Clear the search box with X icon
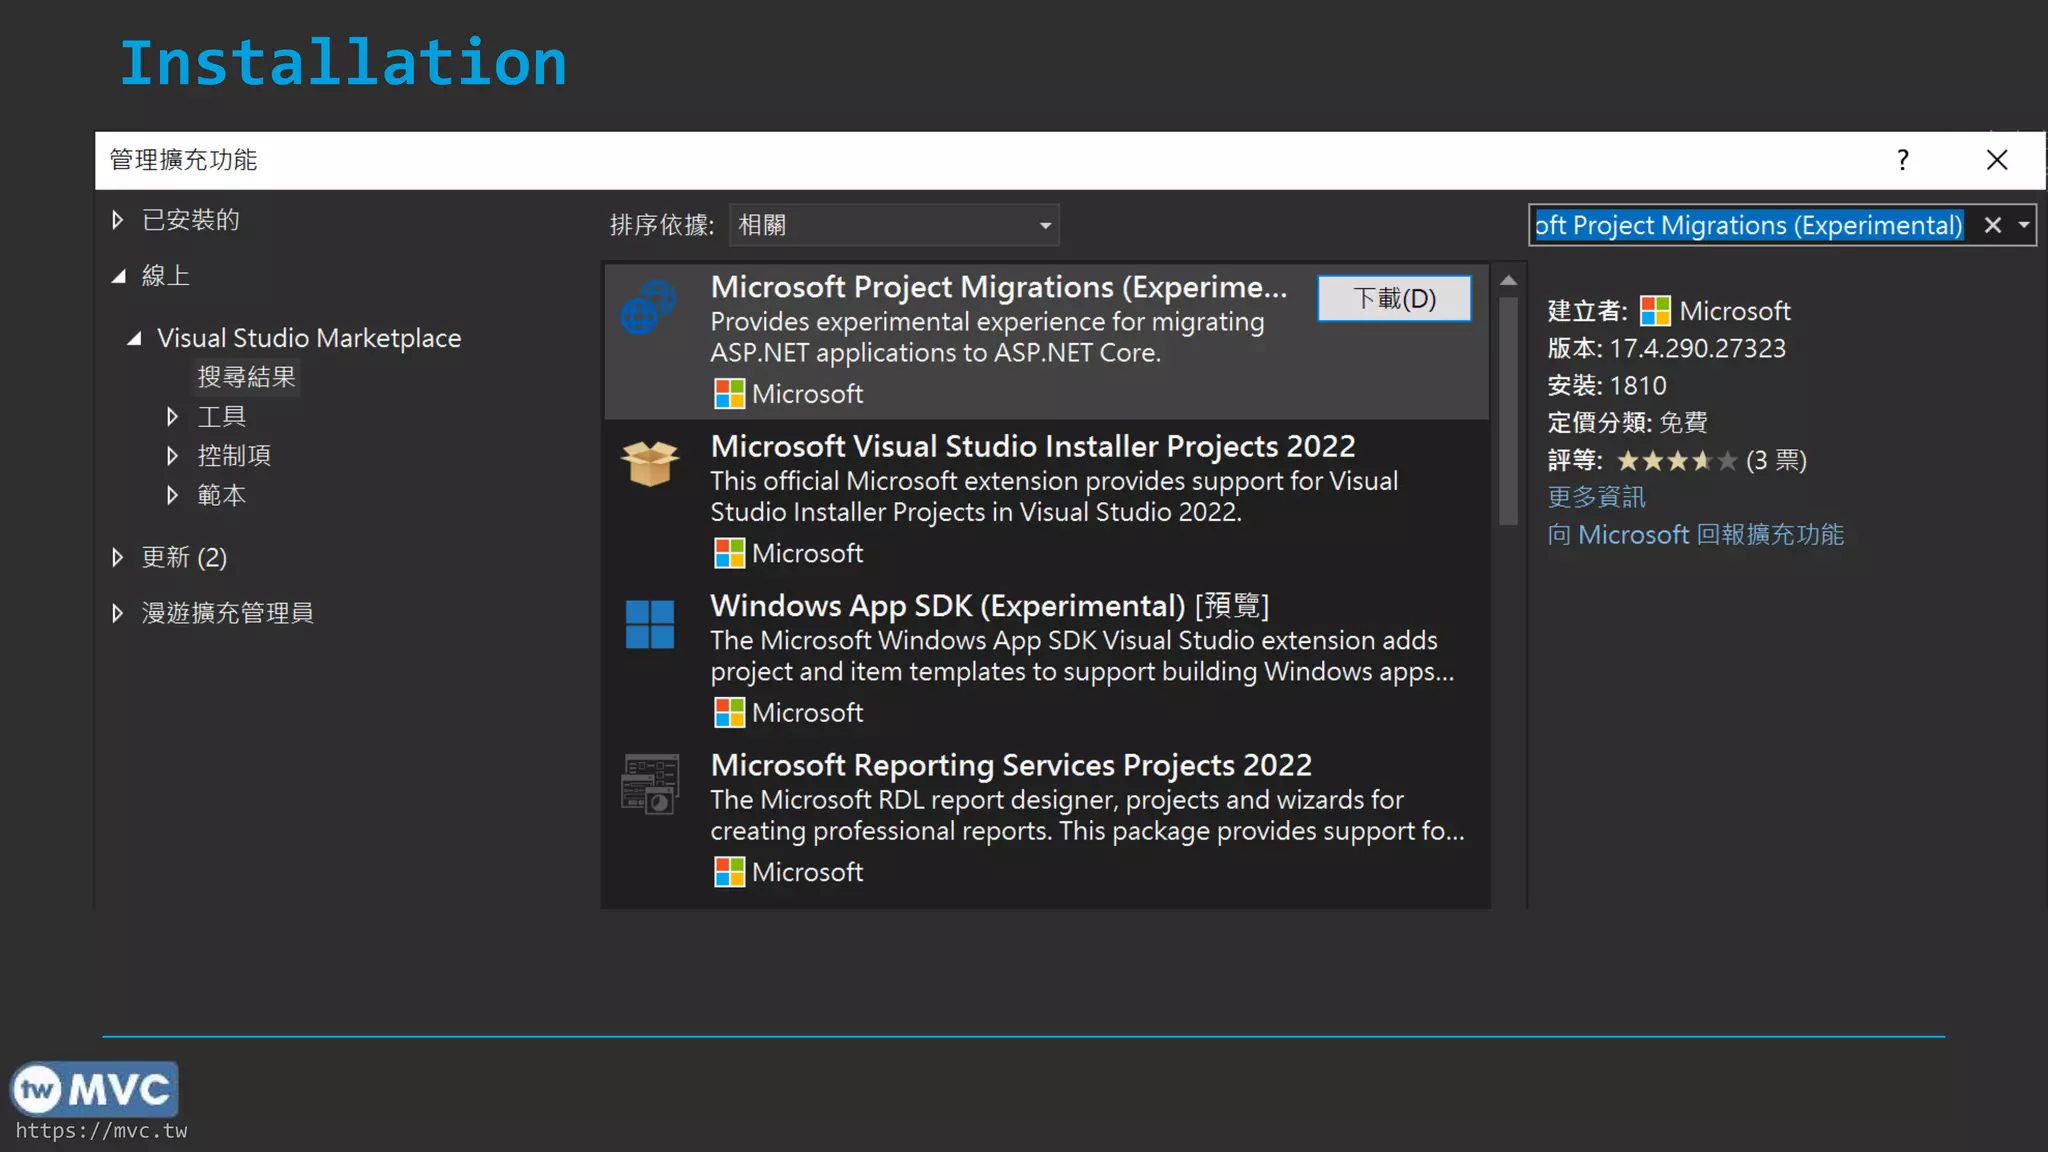This screenshot has width=2048, height=1152. tap(1992, 225)
